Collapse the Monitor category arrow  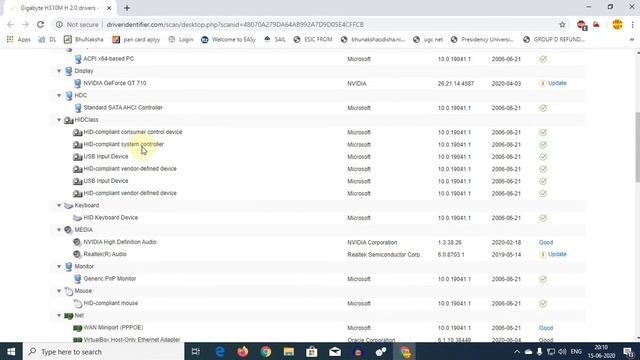tap(59, 267)
